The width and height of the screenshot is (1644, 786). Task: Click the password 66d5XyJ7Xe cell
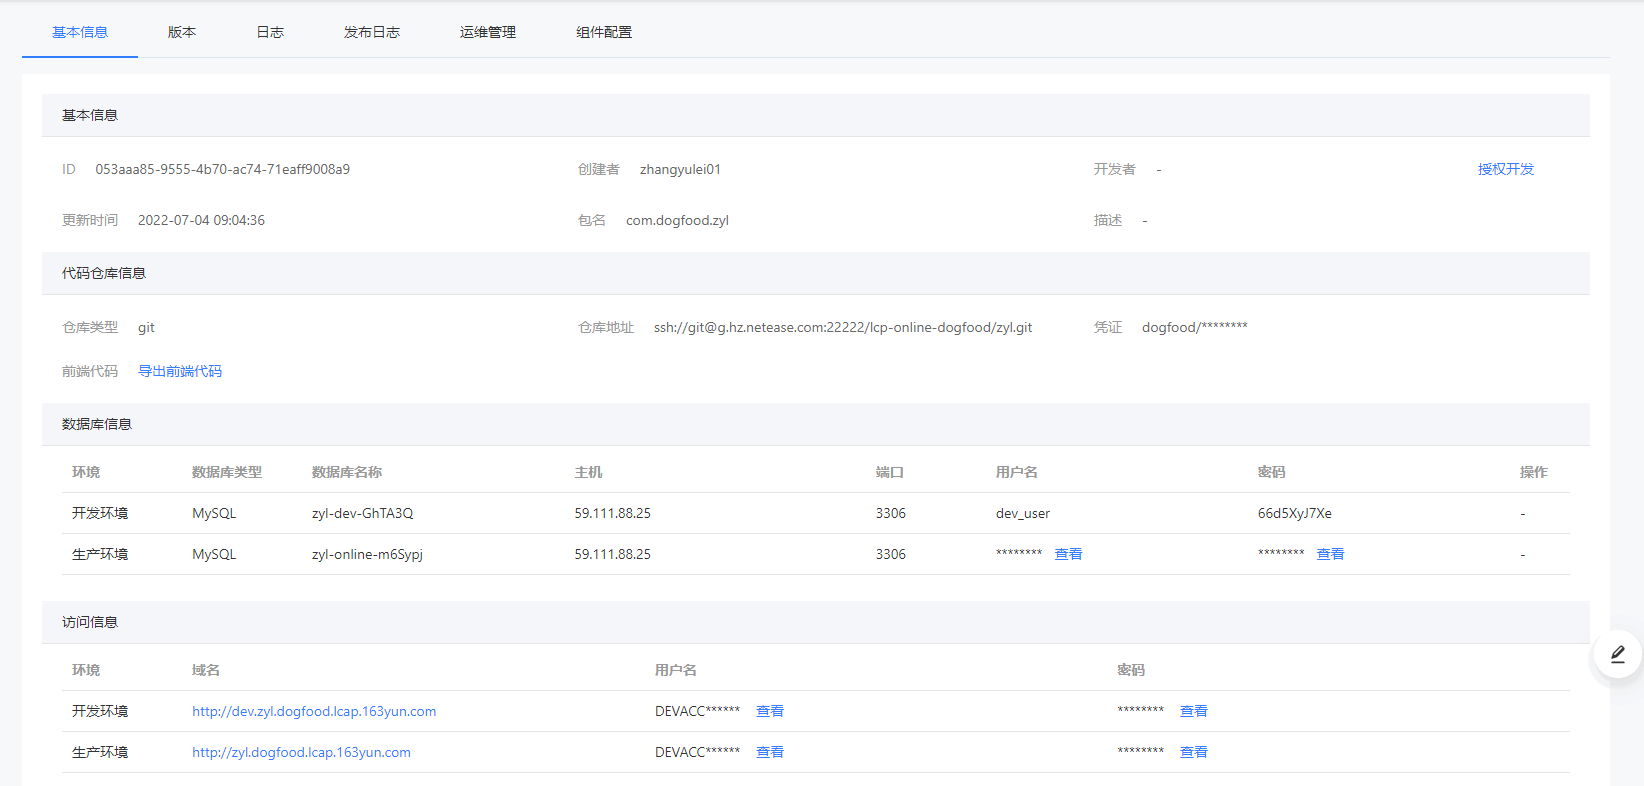pos(1295,513)
